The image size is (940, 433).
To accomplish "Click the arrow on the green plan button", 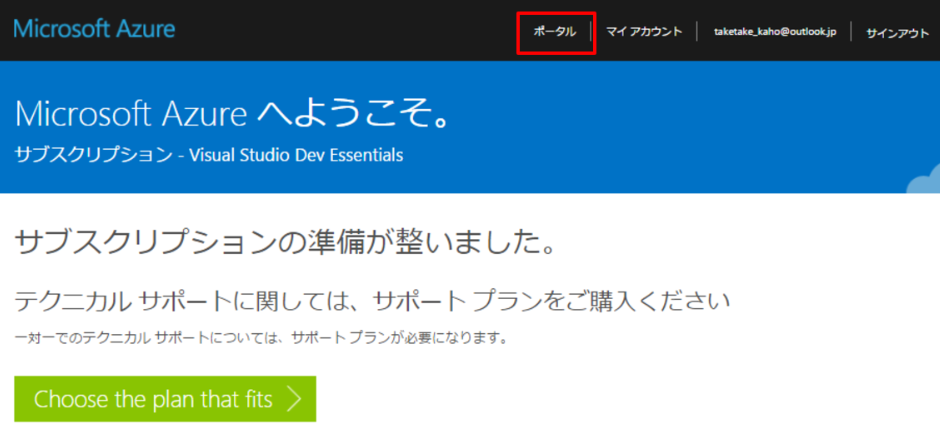I will click(294, 399).
